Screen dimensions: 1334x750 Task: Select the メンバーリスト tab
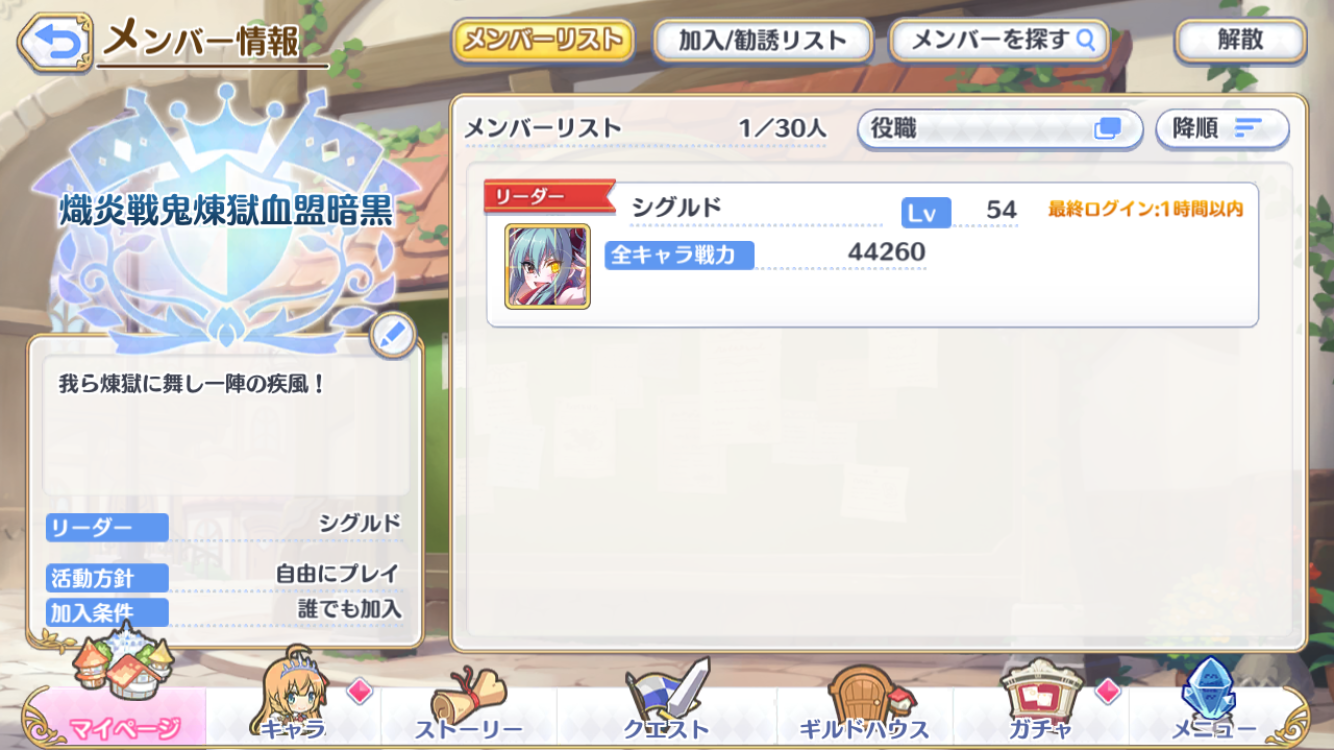[543, 41]
